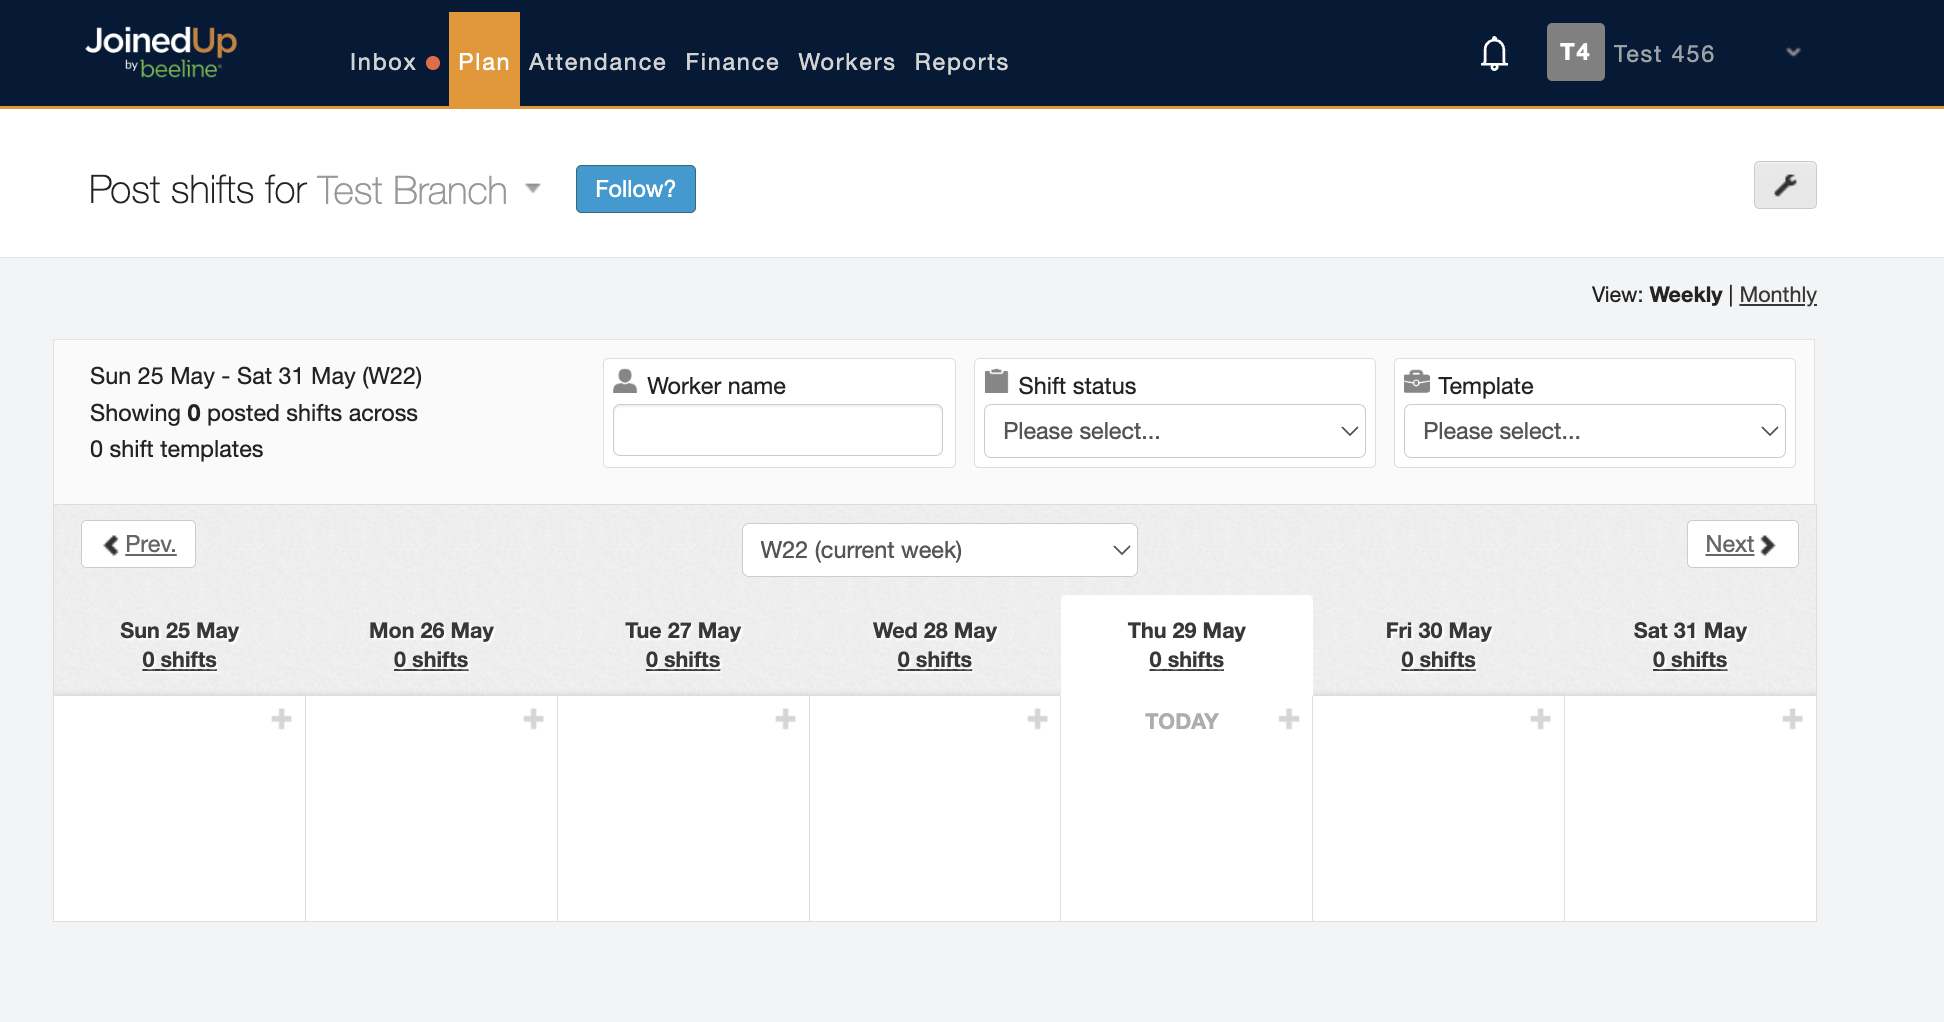Click the wrench settings icon
Screen dimensions: 1944x1022
tap(1784, 185)
